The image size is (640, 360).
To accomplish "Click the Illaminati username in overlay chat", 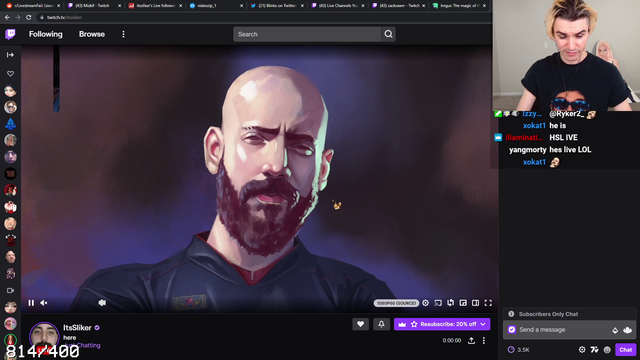I will pos(524,138).
